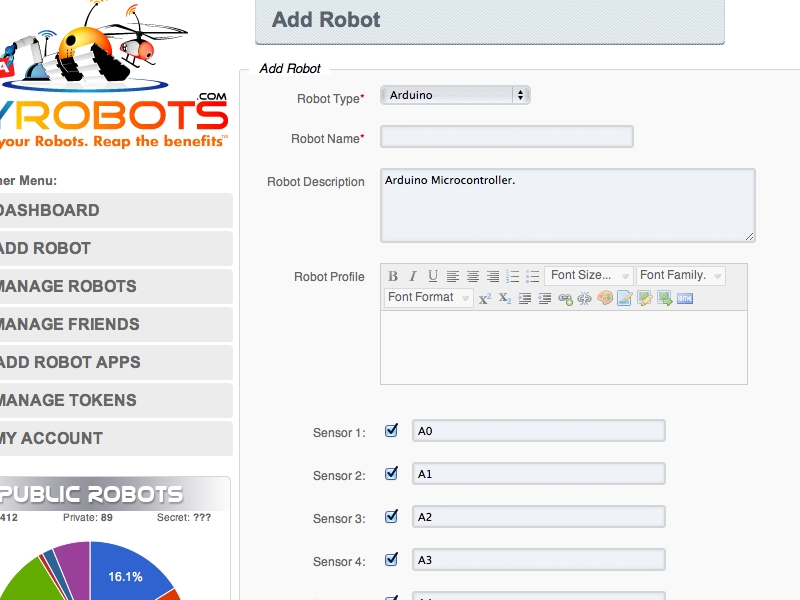Click the XHTML source icon
Screen dimensions: 800x600
pyautogui.click(x=685, y=298)
